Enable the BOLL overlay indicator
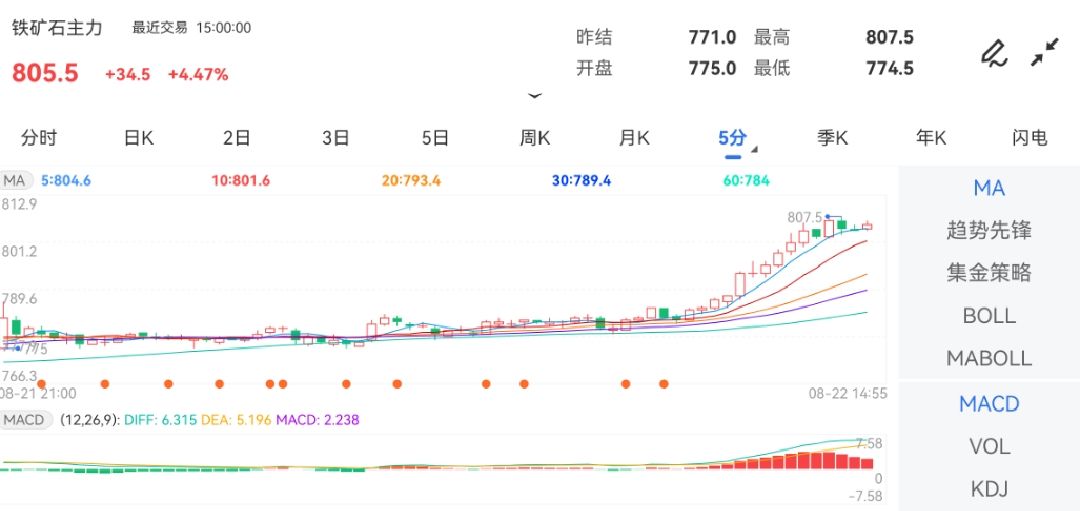1080x511 pixels. point(988,316)
